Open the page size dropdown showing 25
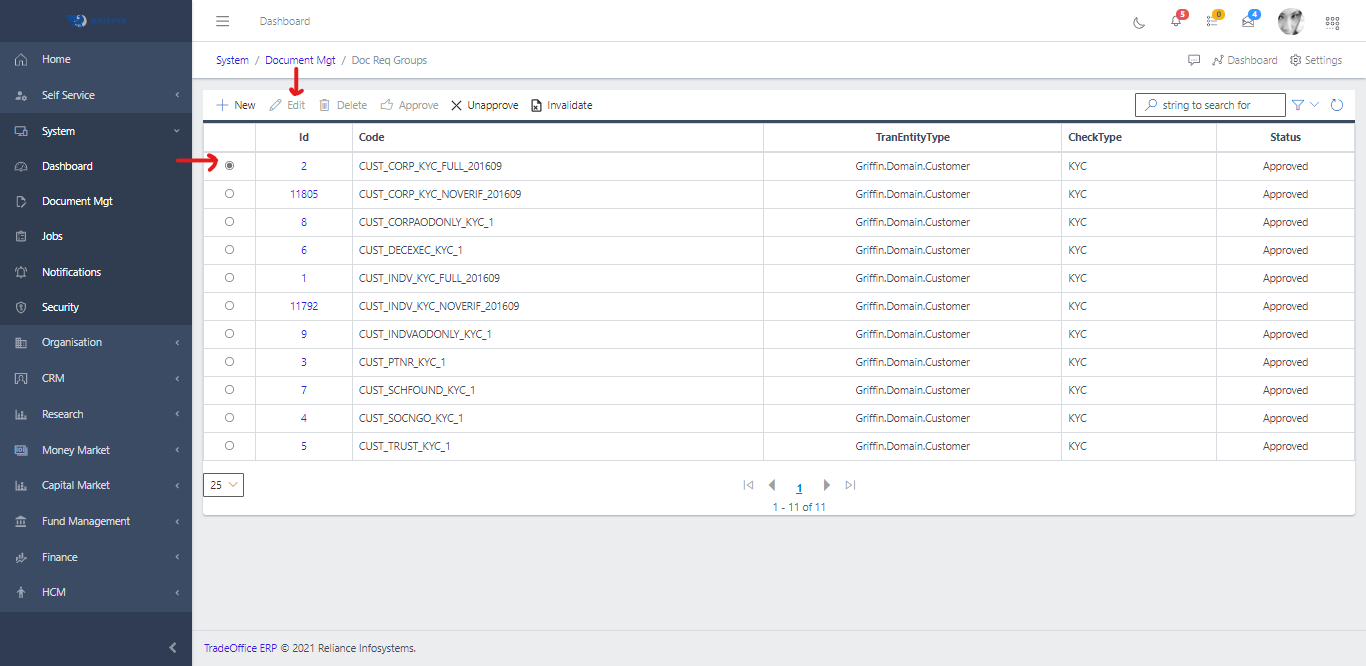Screen dimensions: 1366x666 pos(223,484)
